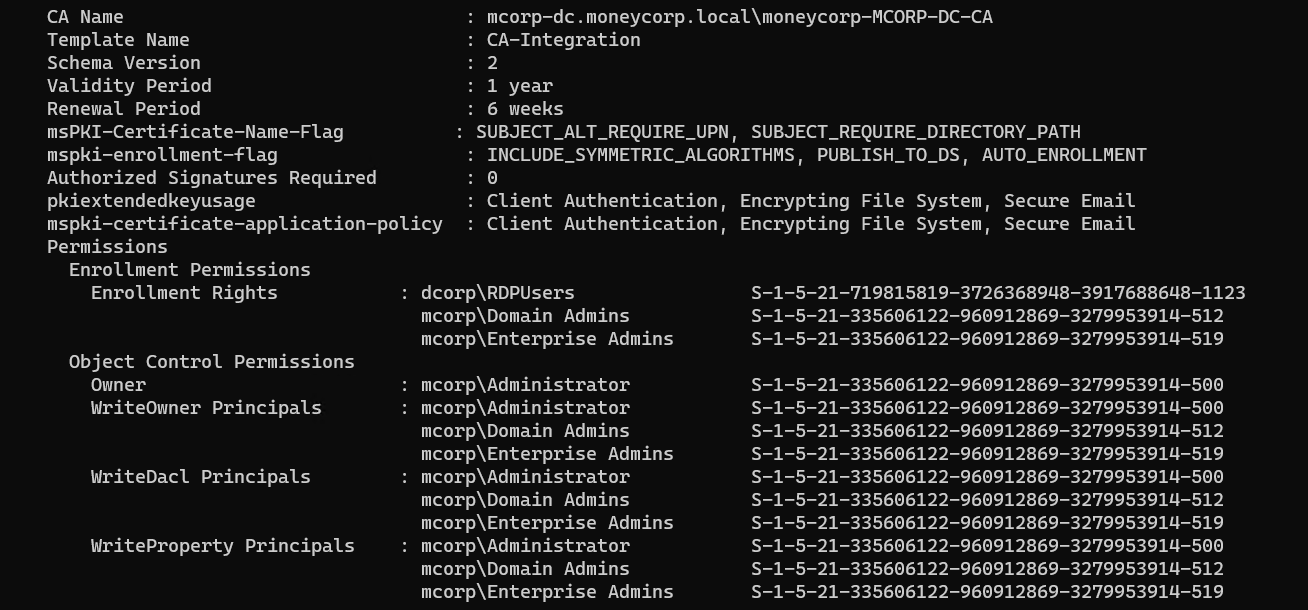
Task: Click Secure Email in mspki-certificate-application-policy line
Action: [1070, 224]
